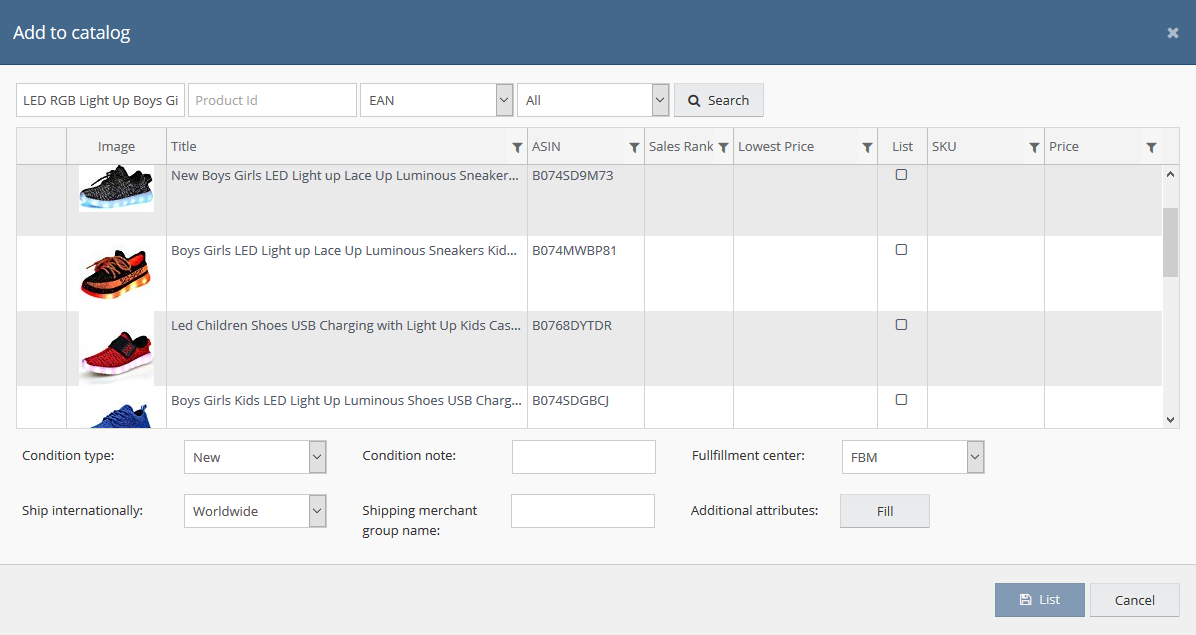Cancel the add to catalog dialog
Viewport: 1196px width, 635px height.
pos(1134,600)
